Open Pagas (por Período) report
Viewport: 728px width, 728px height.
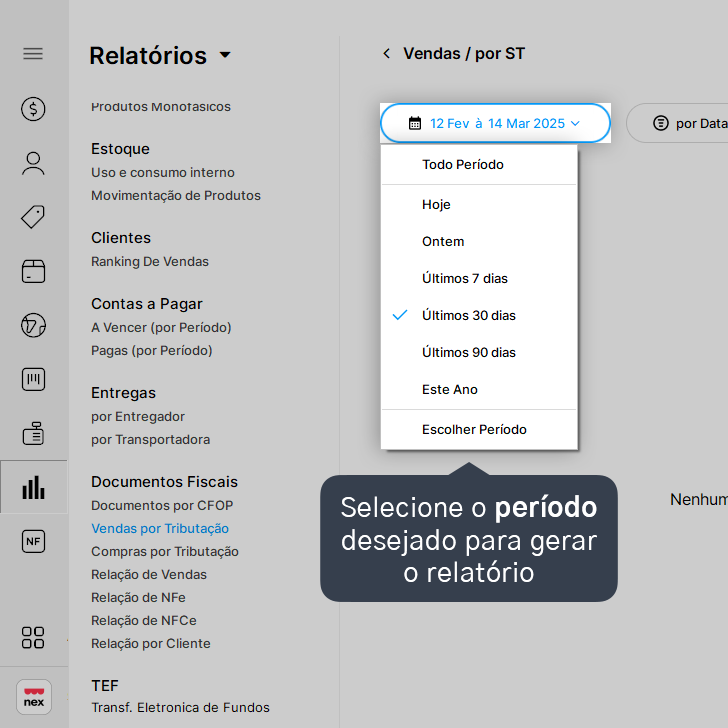[151, 351]
